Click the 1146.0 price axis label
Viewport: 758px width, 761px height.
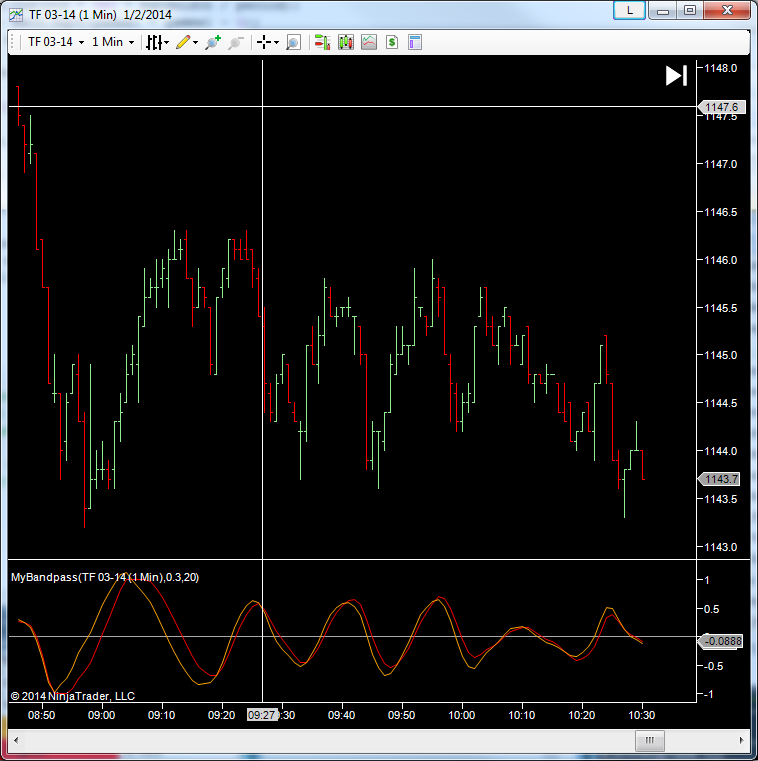[x=720, y=260]
